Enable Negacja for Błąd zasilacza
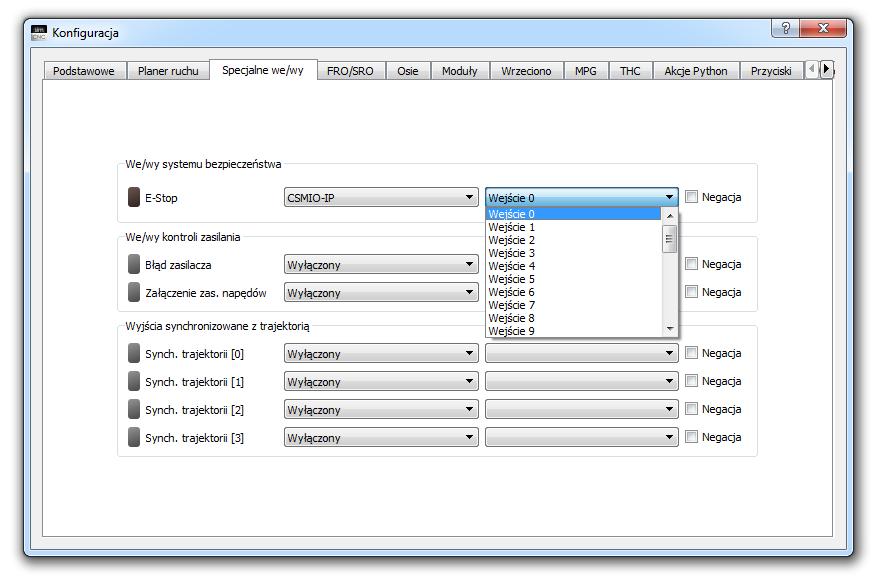 691,263
